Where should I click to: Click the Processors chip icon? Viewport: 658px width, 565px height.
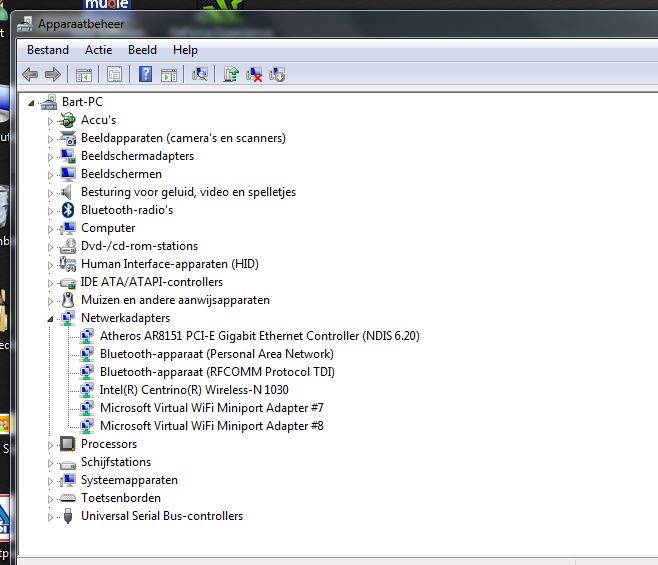(x=67, y=444)
